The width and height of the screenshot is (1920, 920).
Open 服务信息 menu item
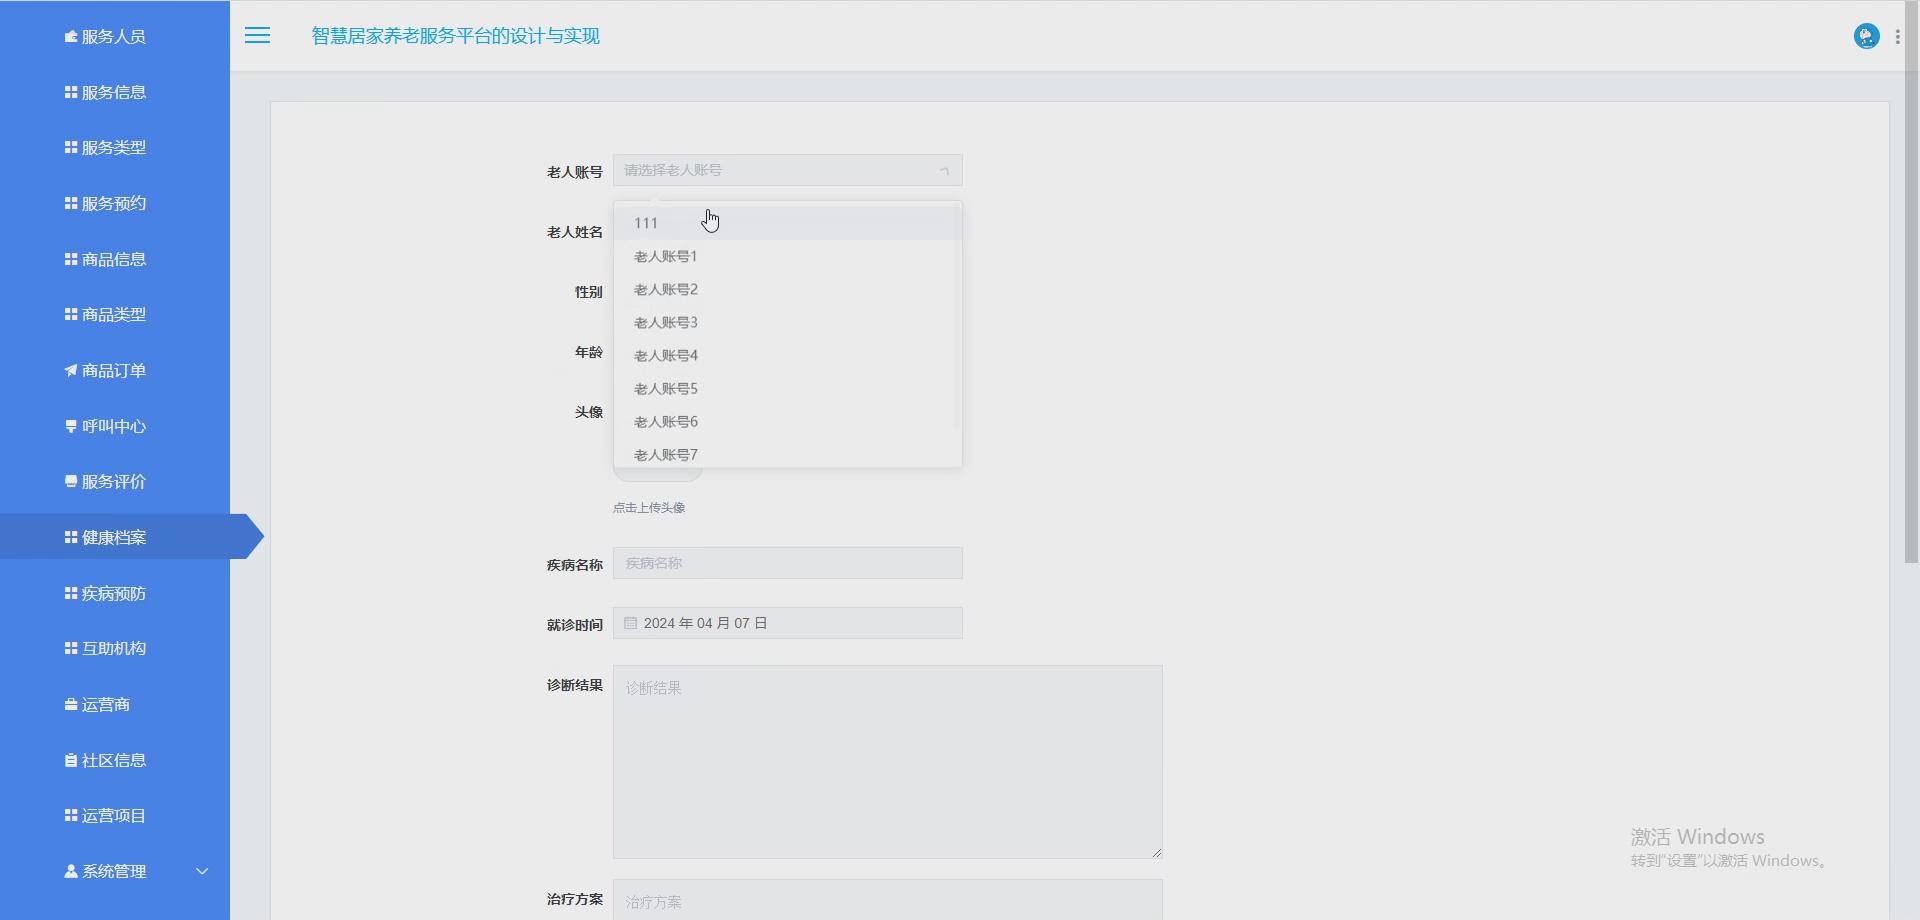click(x=115, y=92)
